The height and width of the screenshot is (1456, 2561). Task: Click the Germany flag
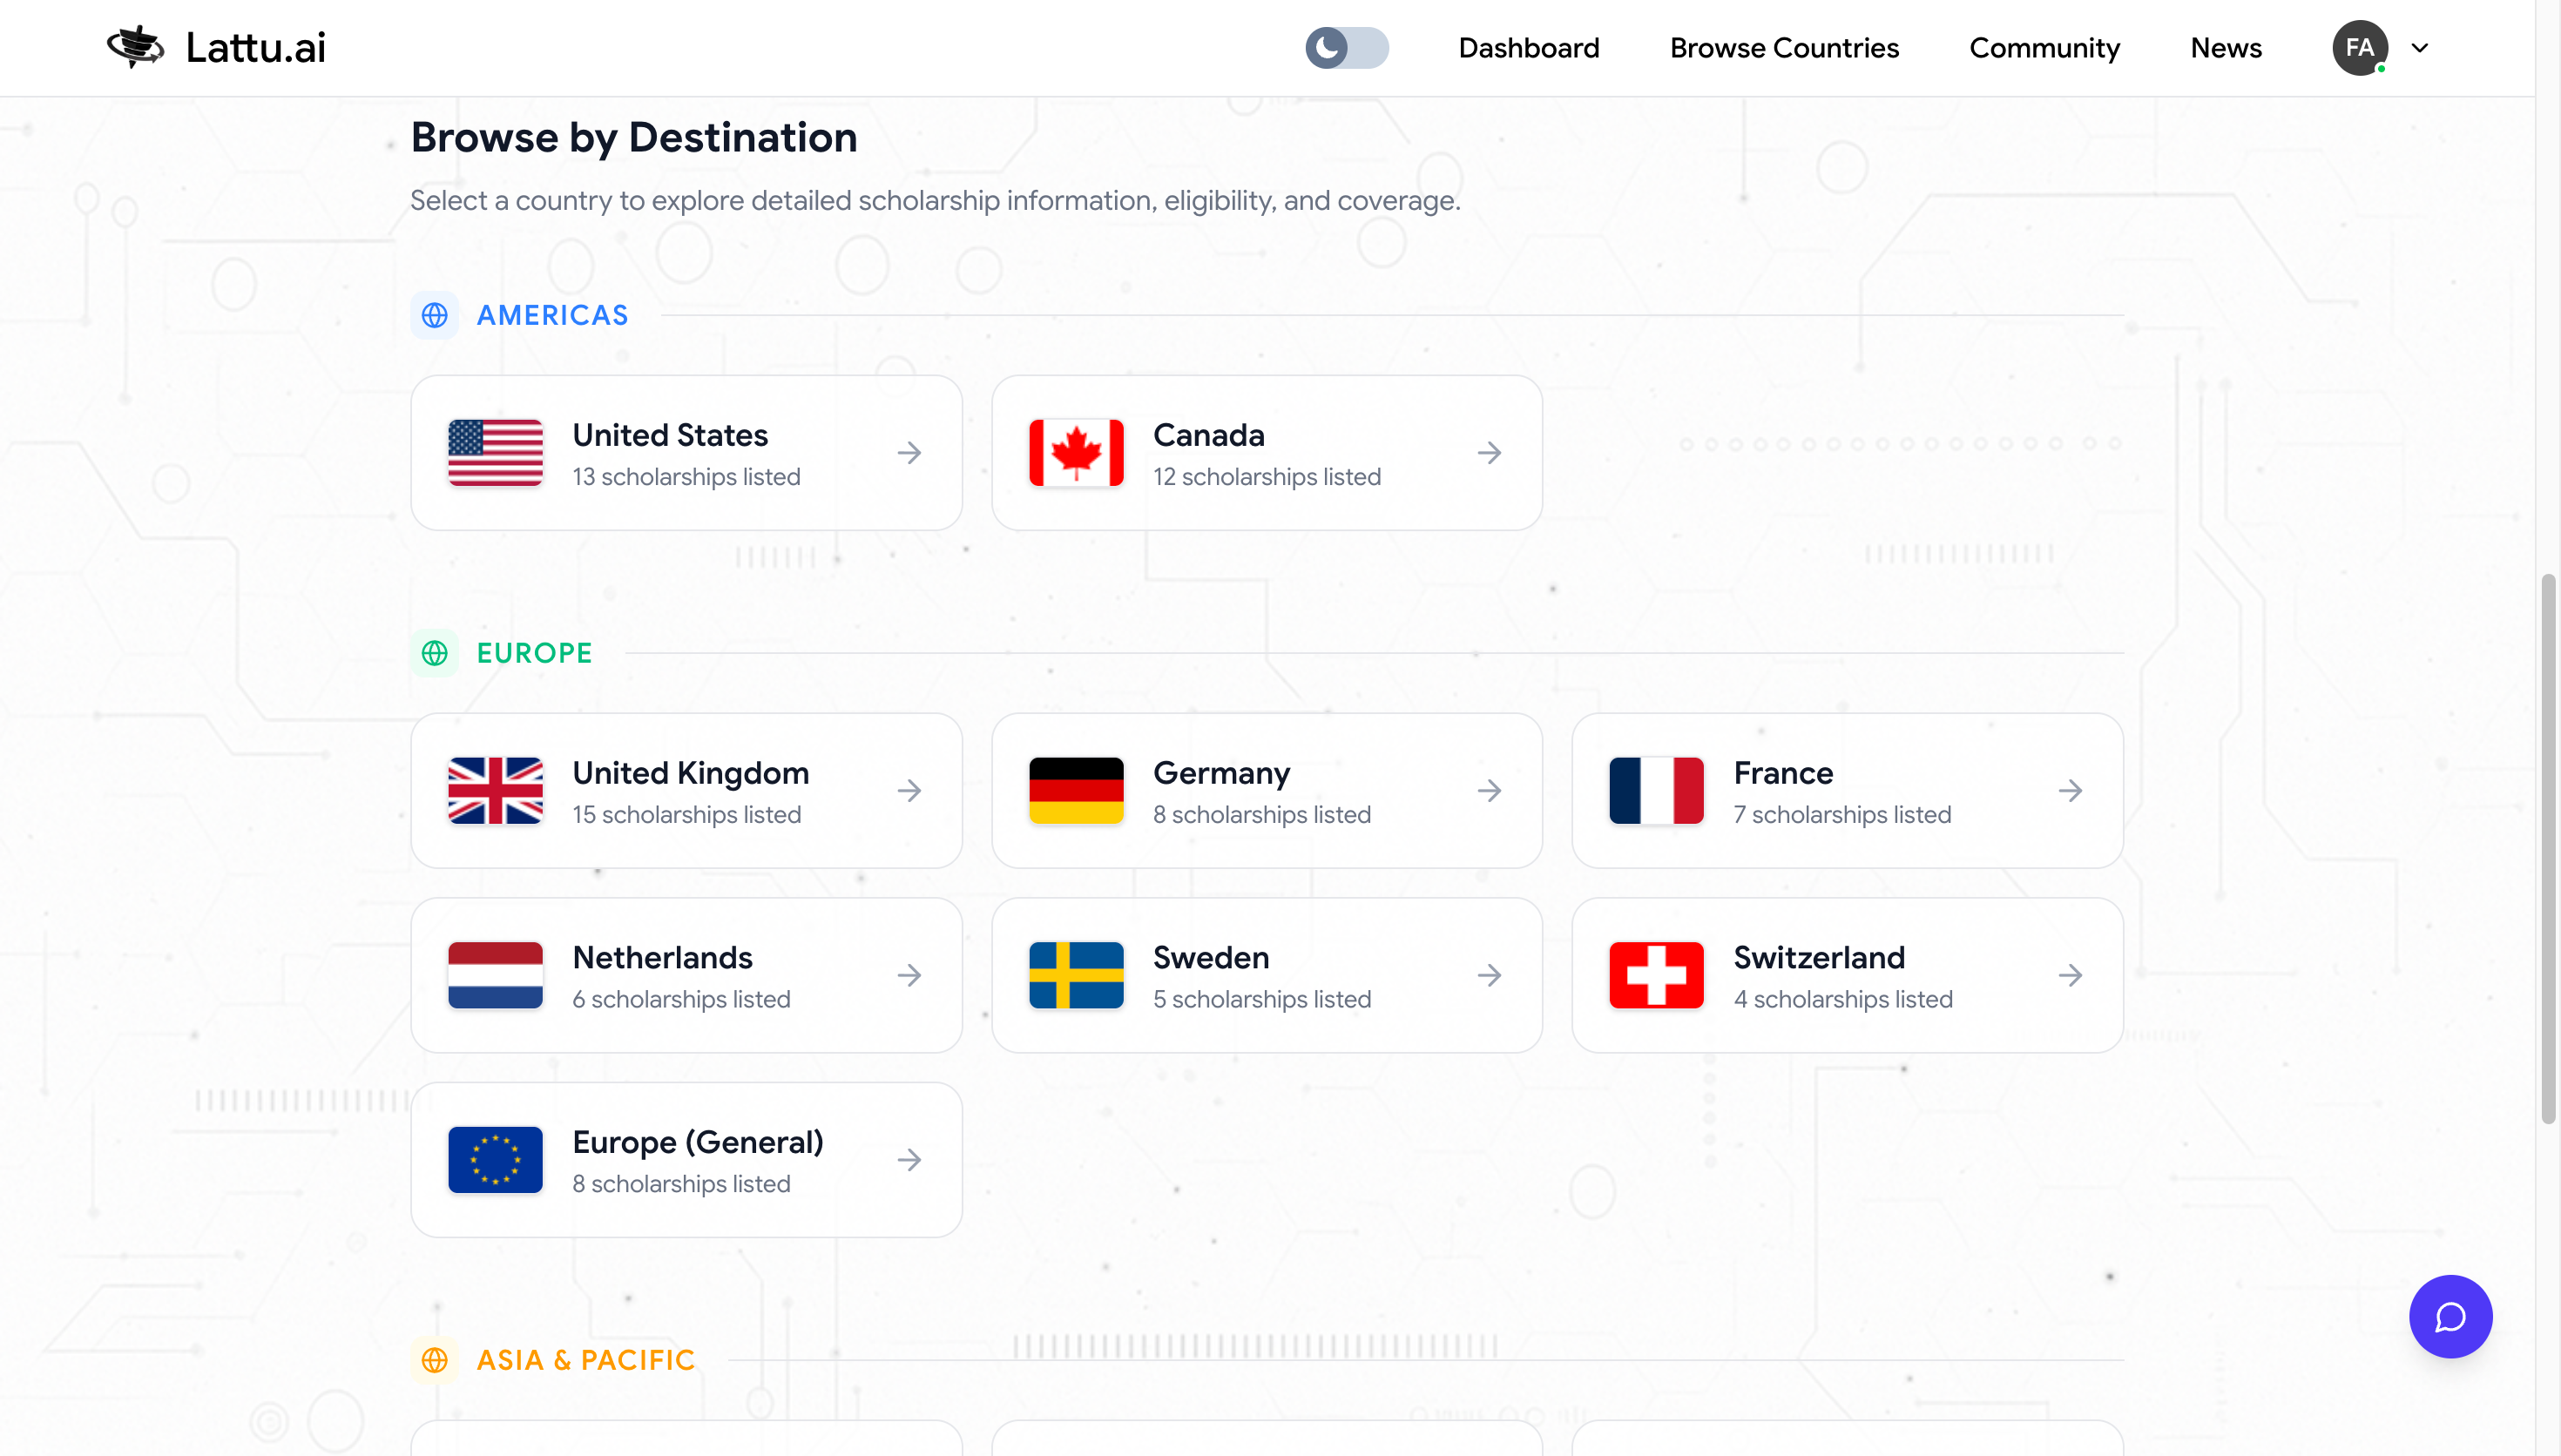point(1076,791)
